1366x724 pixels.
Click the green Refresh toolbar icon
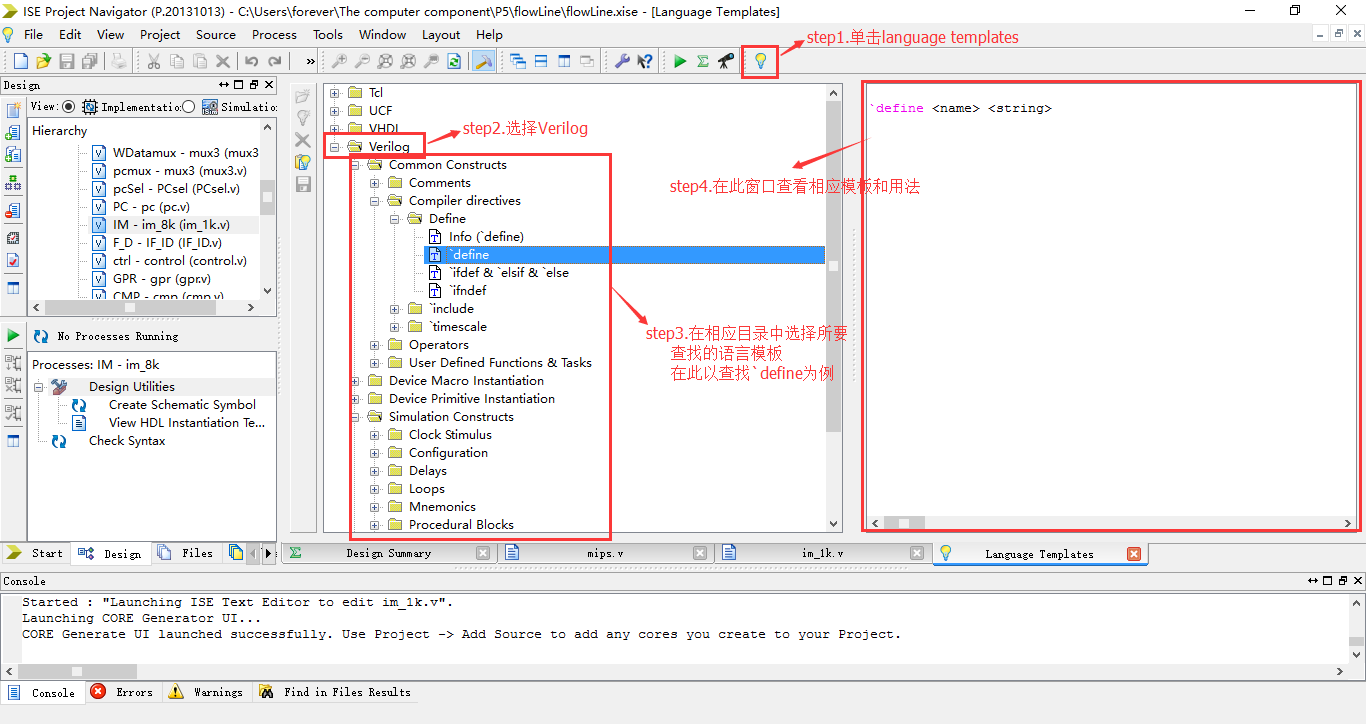[454, 61]
